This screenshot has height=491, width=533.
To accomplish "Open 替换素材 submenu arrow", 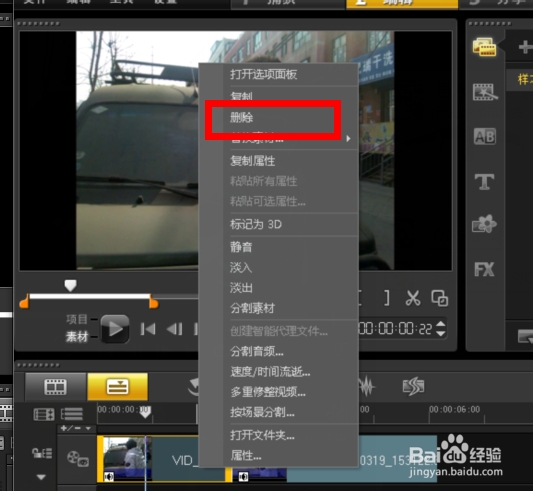I will pyautogui.click(x=348, y=138).
